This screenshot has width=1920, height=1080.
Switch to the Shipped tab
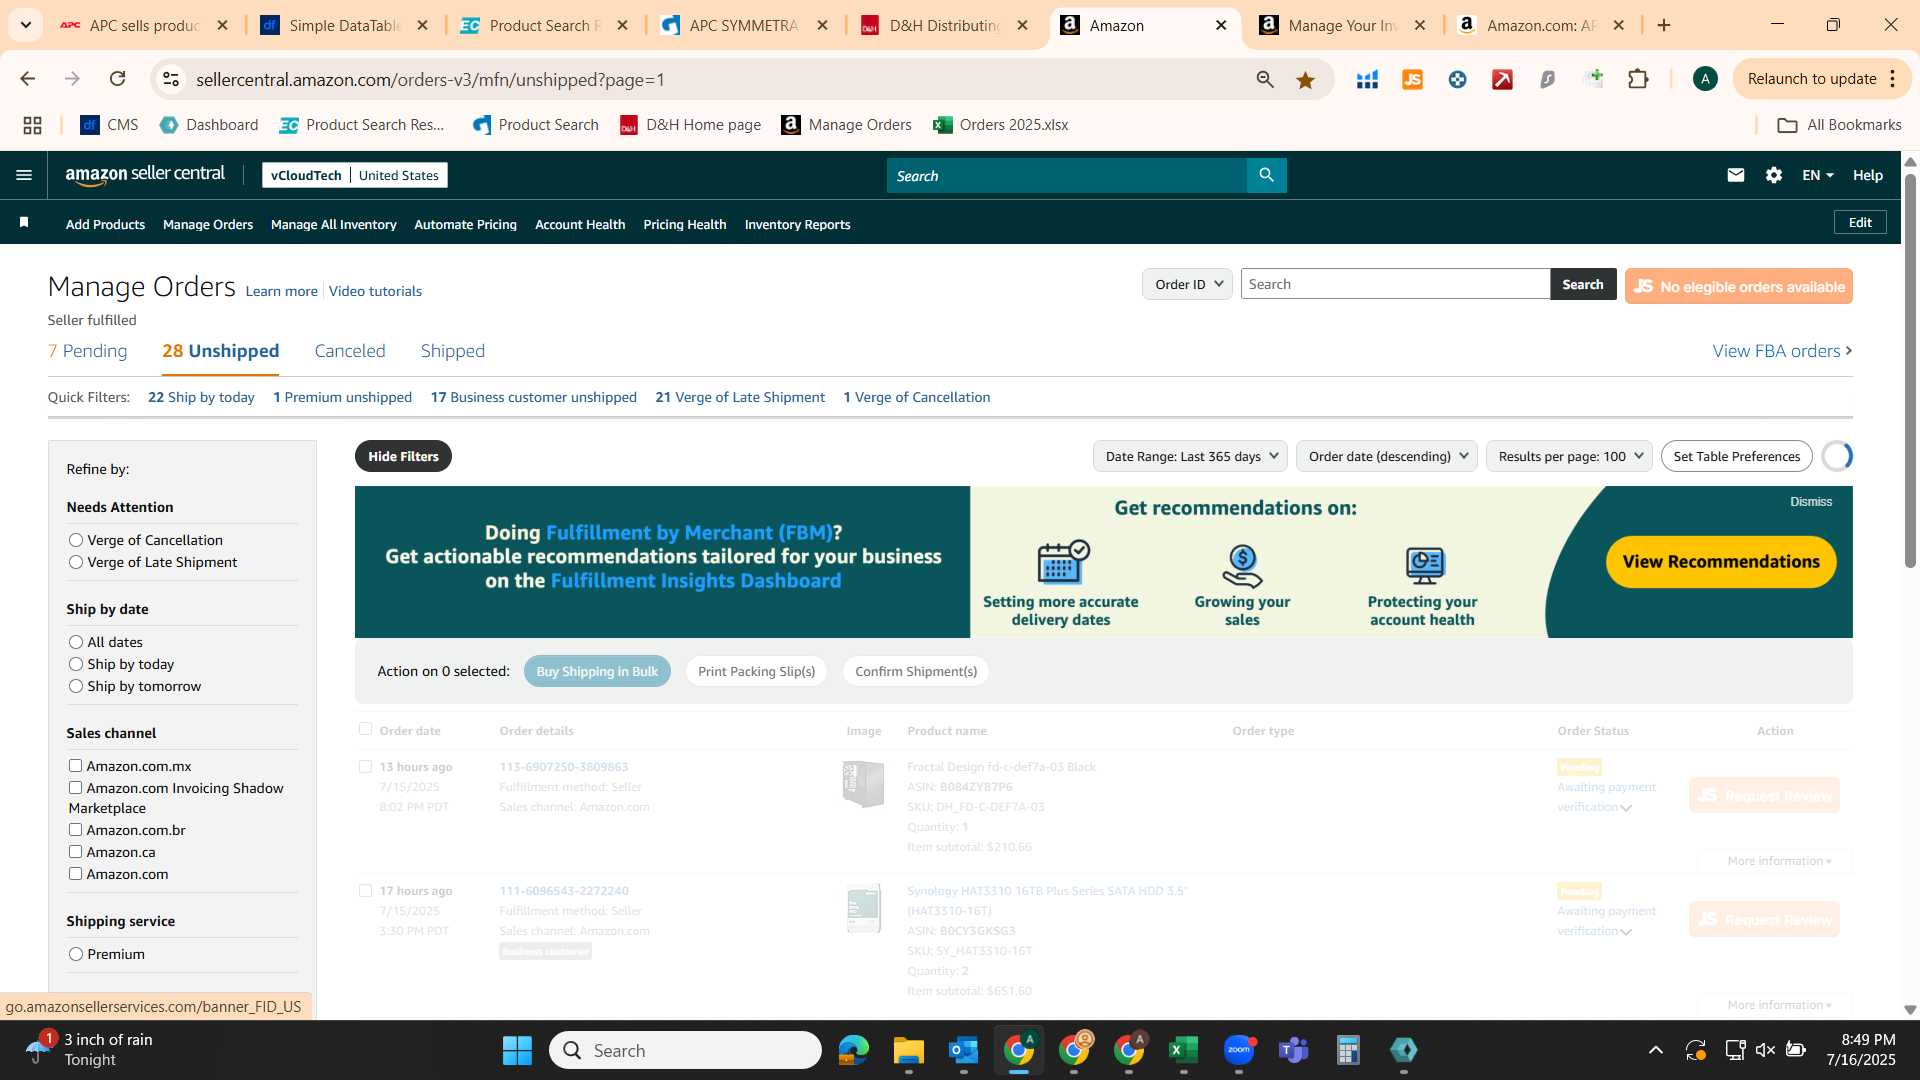point(453,351)
